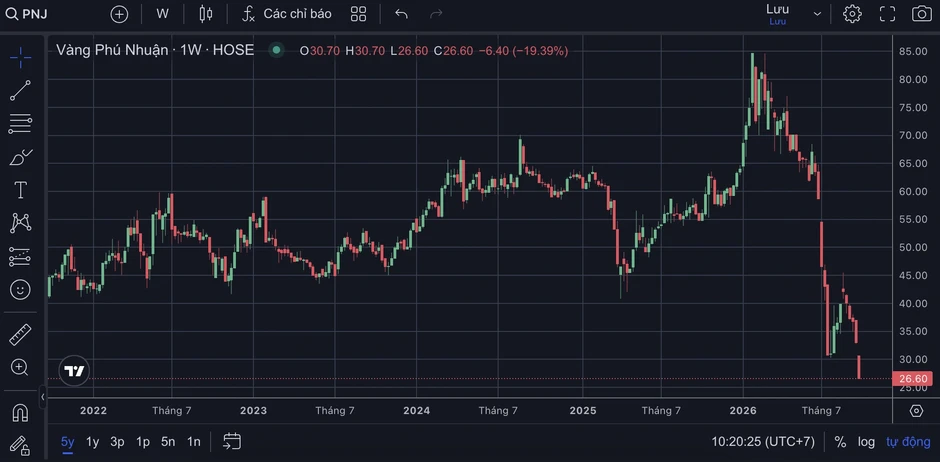
Task: Toggle magnet mode for drawings
Action: (20, 413)
